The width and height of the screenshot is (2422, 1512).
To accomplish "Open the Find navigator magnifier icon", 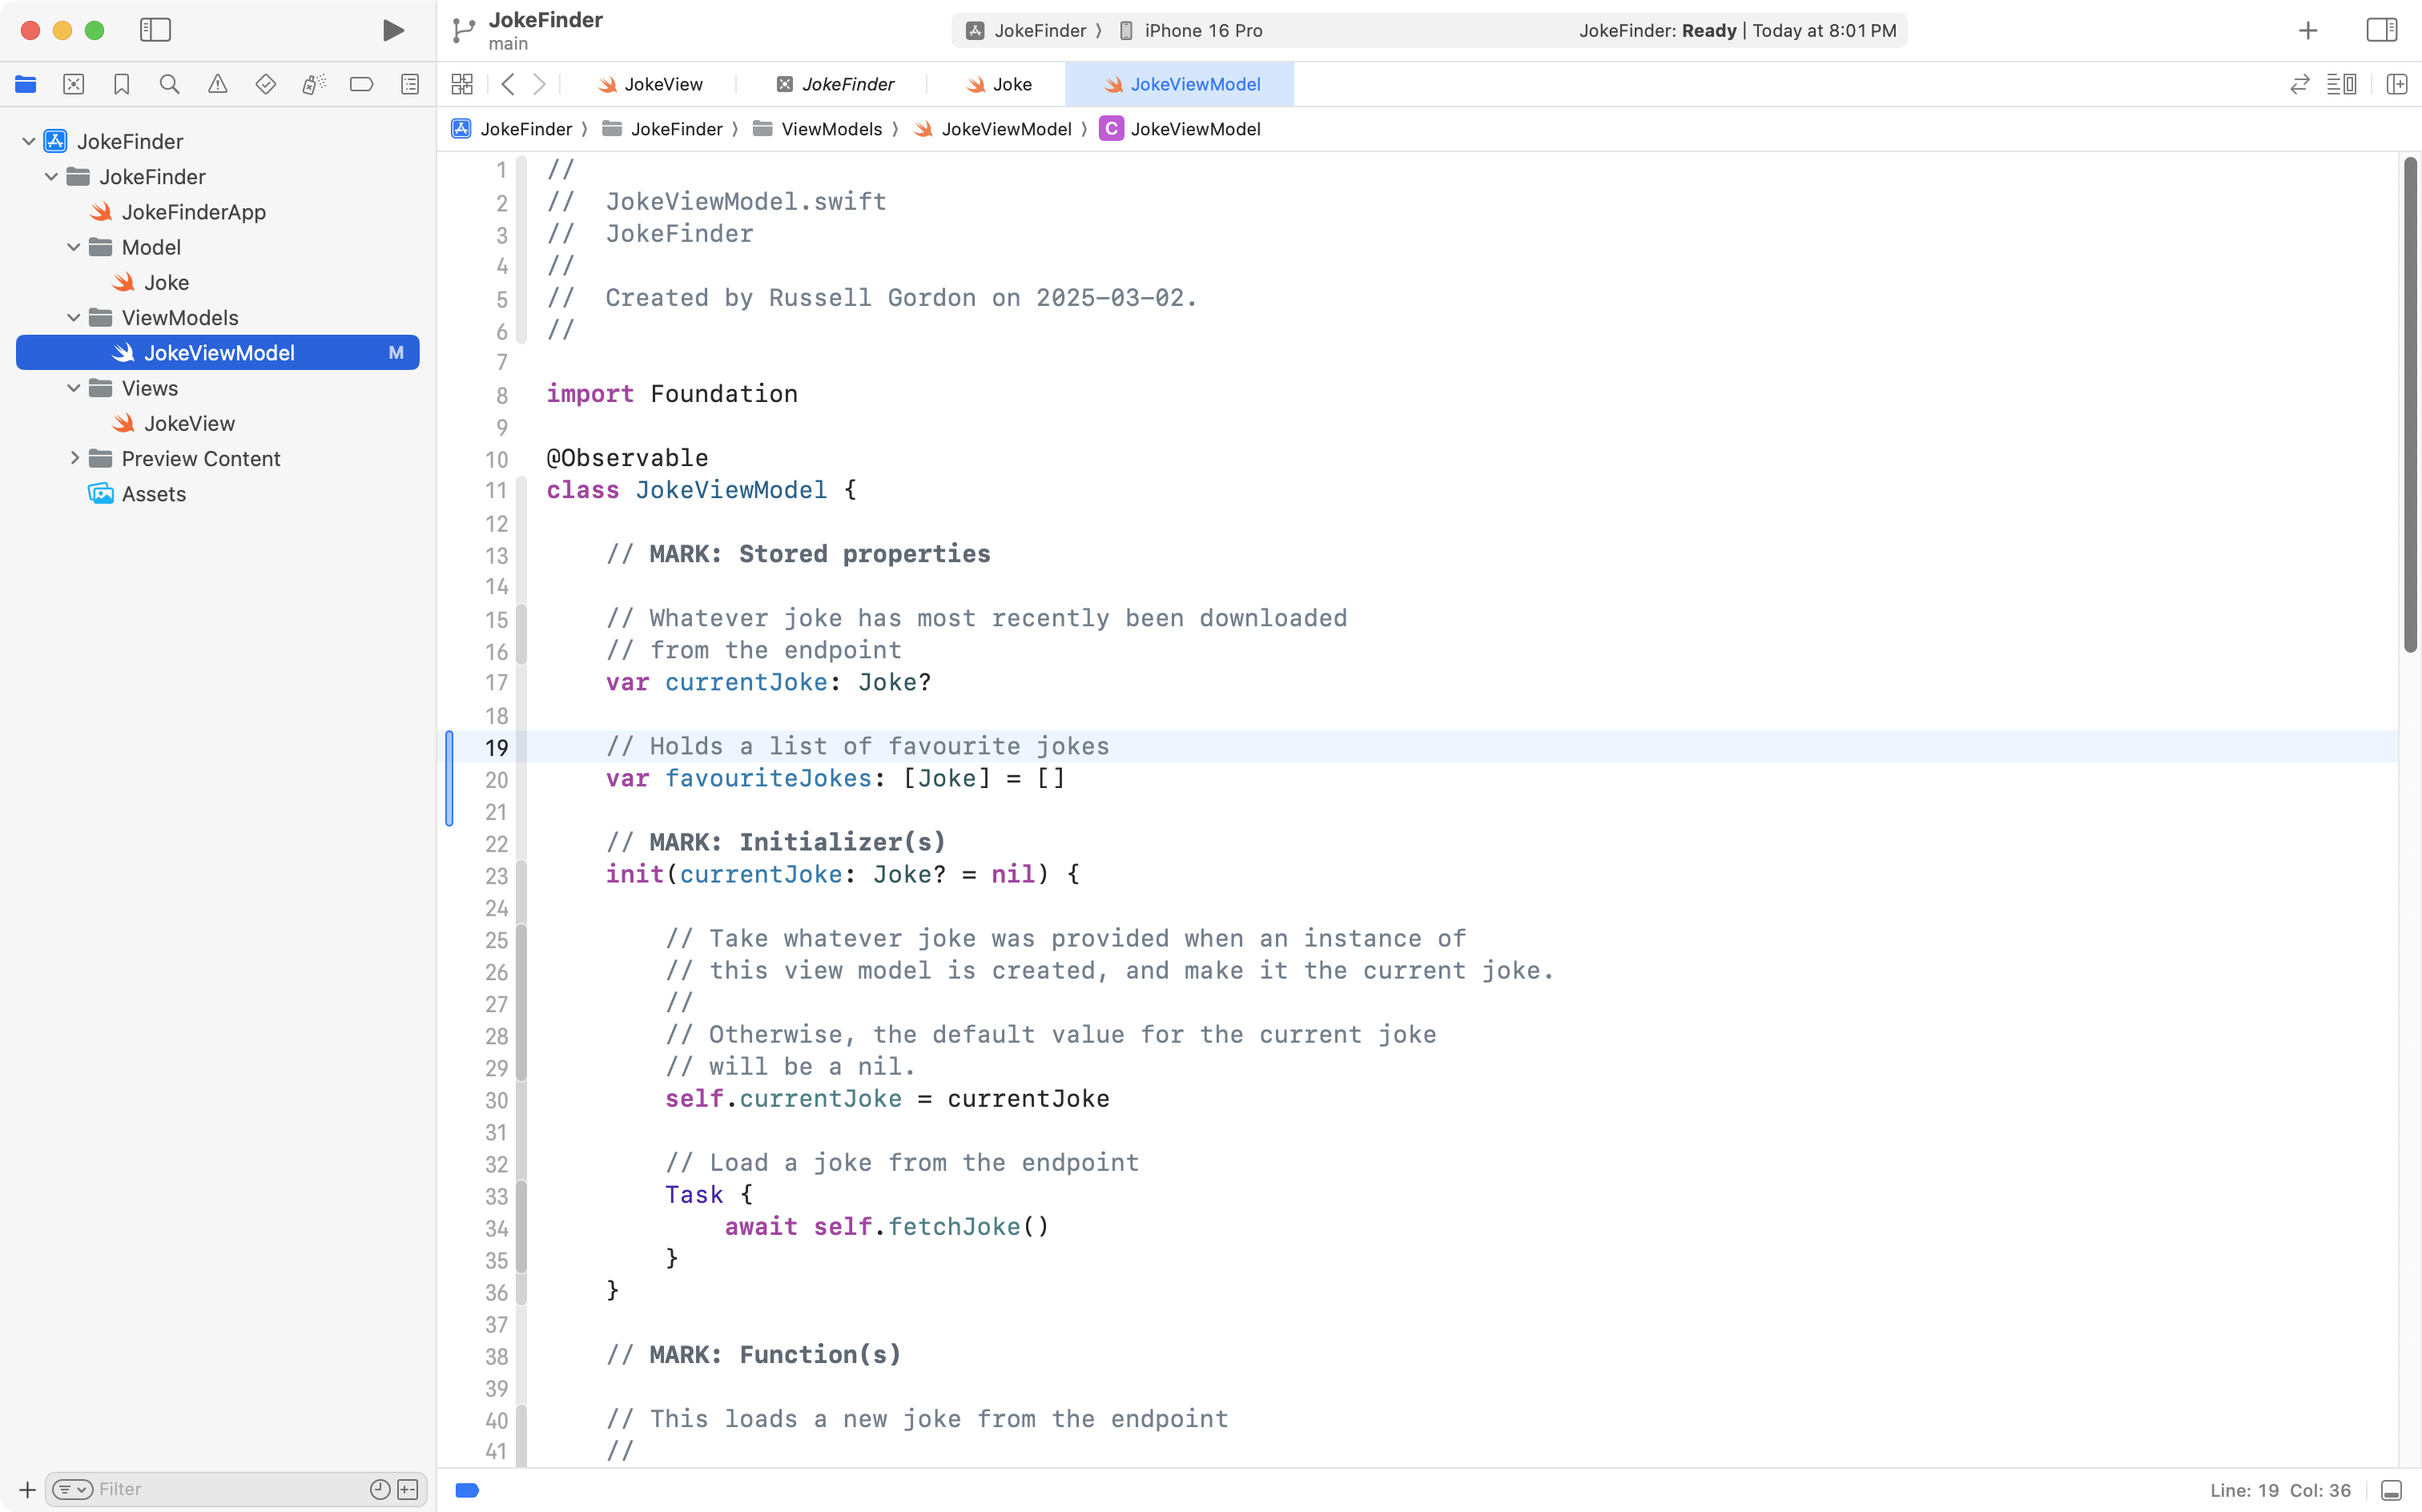I will tap(169, 84).
